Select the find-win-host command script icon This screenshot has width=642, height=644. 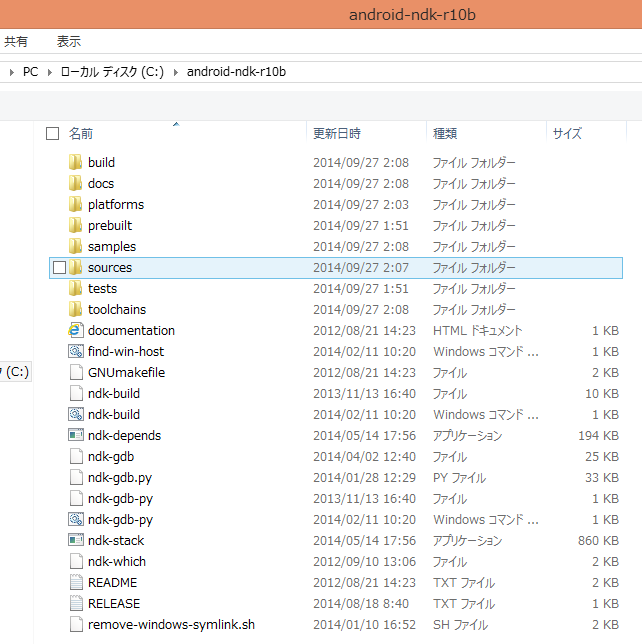[76, 351]
